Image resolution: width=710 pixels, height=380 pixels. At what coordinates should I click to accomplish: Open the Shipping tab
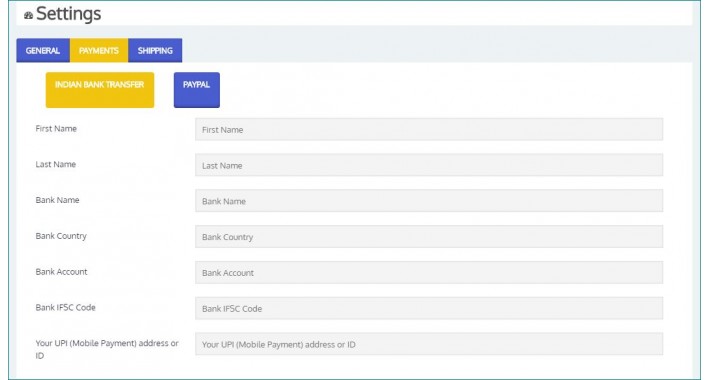tap(155, 50)
